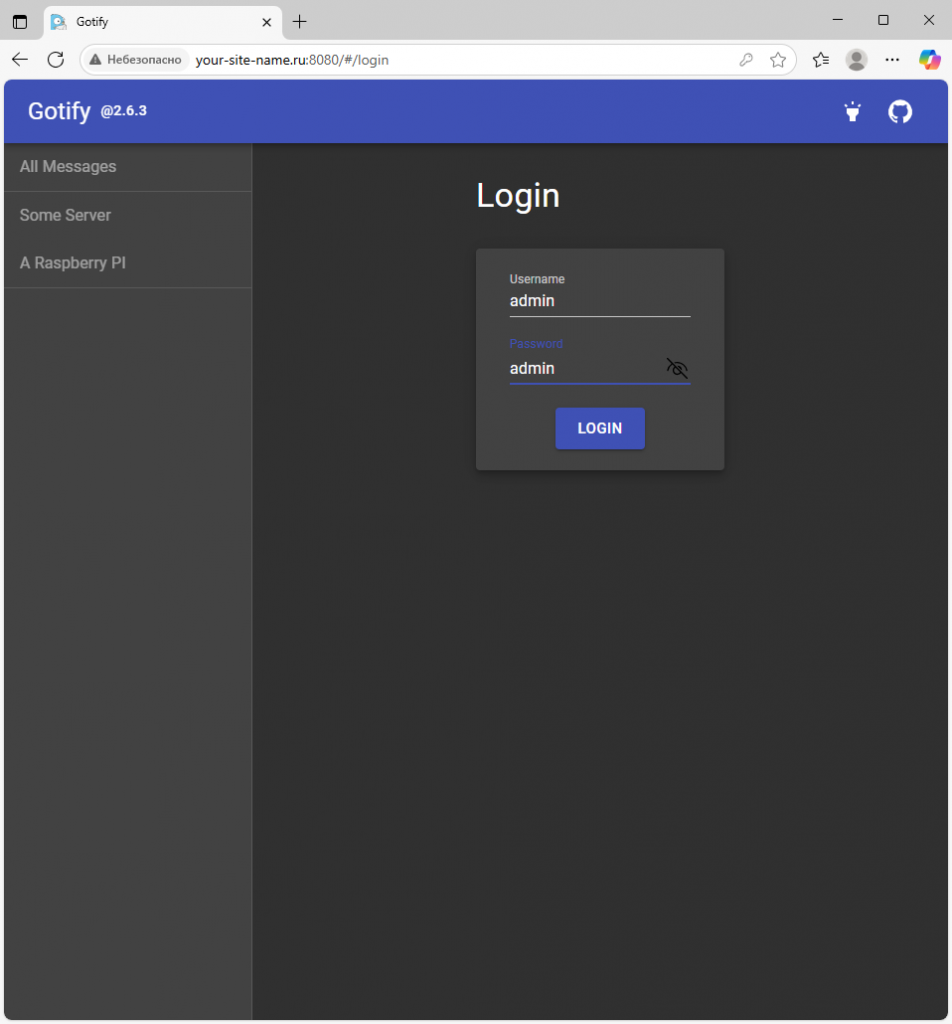Screen dimensions: 952x1024
Task: Click version label @2.6.3
Action: 123,111
